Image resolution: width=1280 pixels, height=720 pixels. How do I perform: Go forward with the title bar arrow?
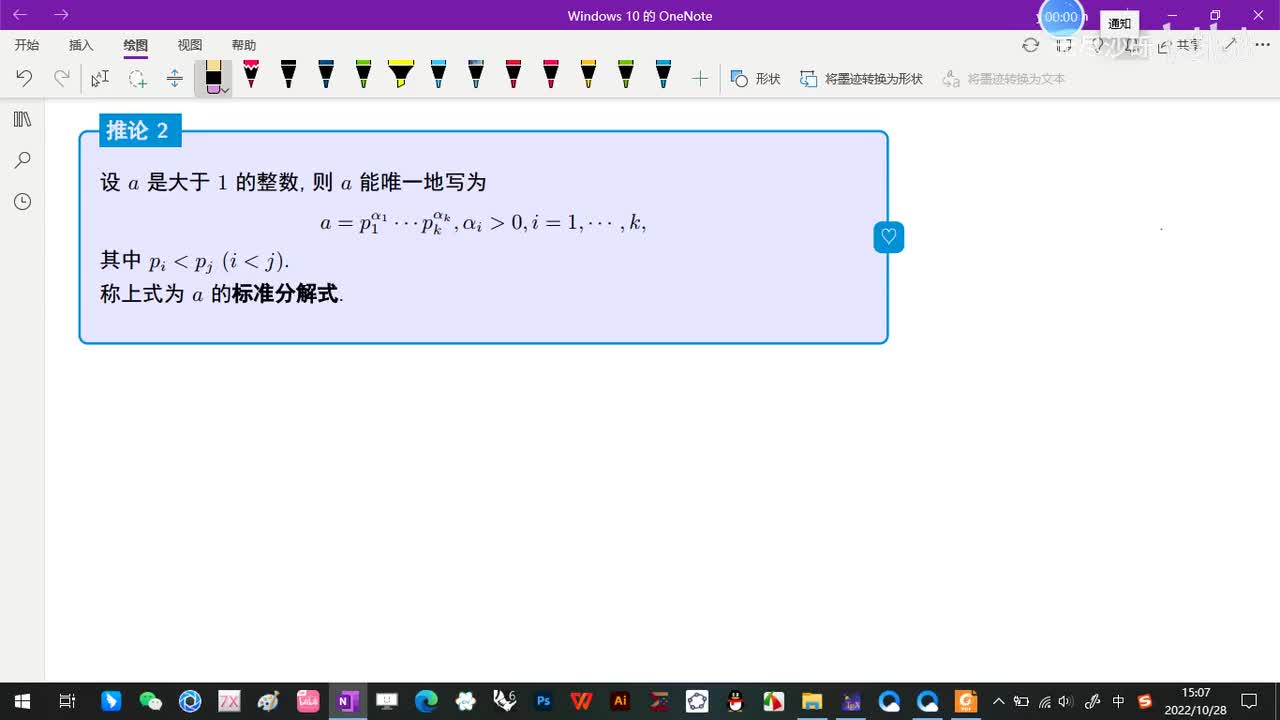62,15
